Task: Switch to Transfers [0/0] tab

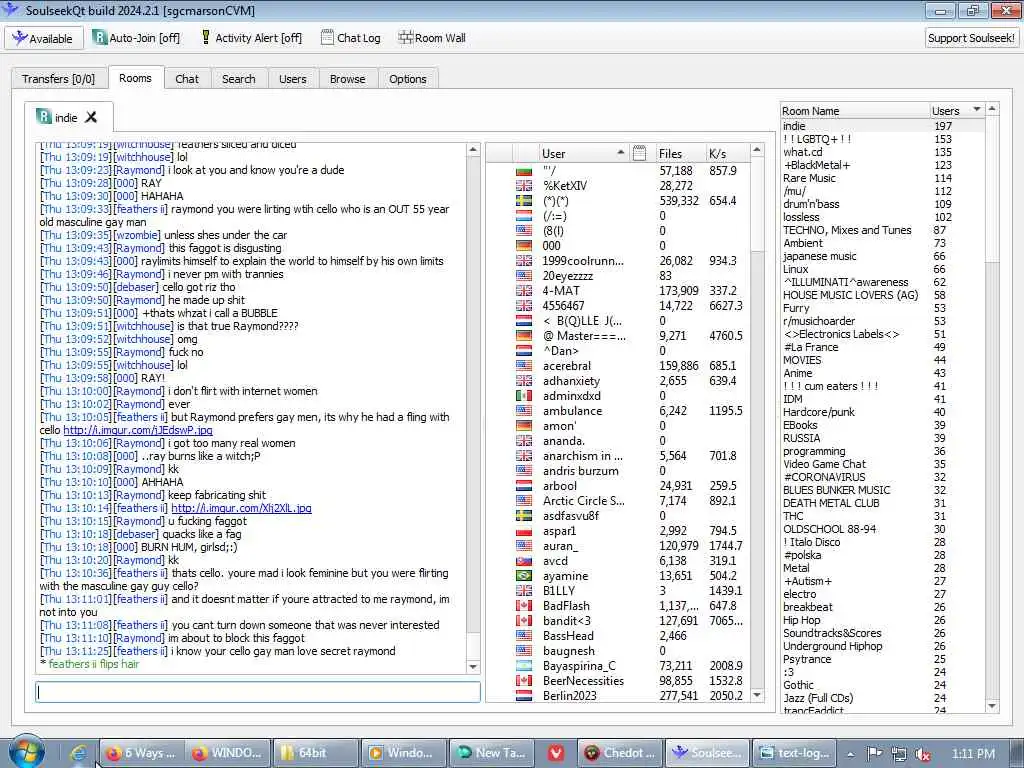Action: 58,78
